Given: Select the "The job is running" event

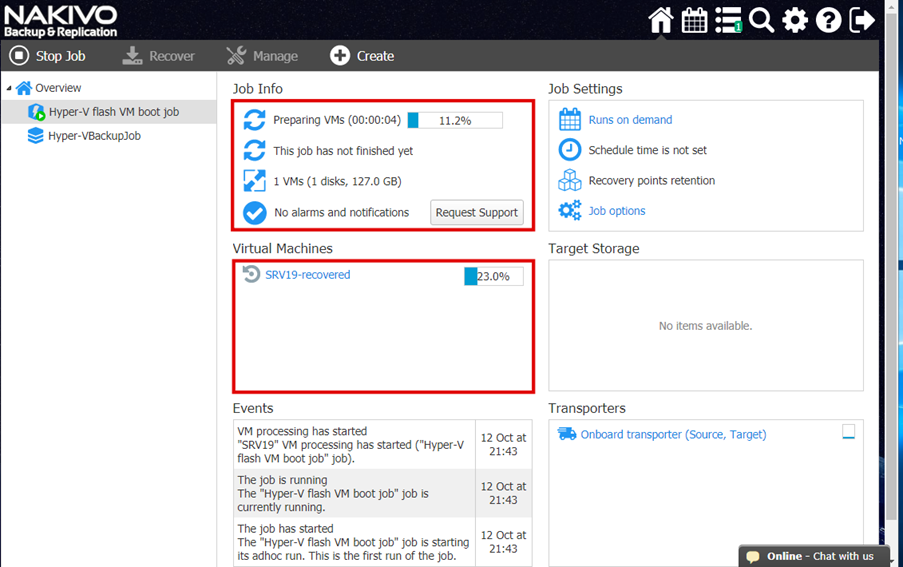Looking at the screenshot, I should pos(382,493).
